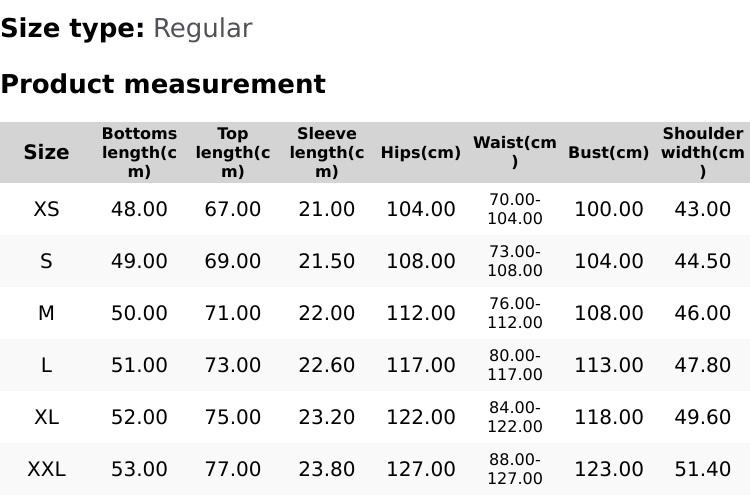
Task: Click the XXL size row label
Action: 46,469
